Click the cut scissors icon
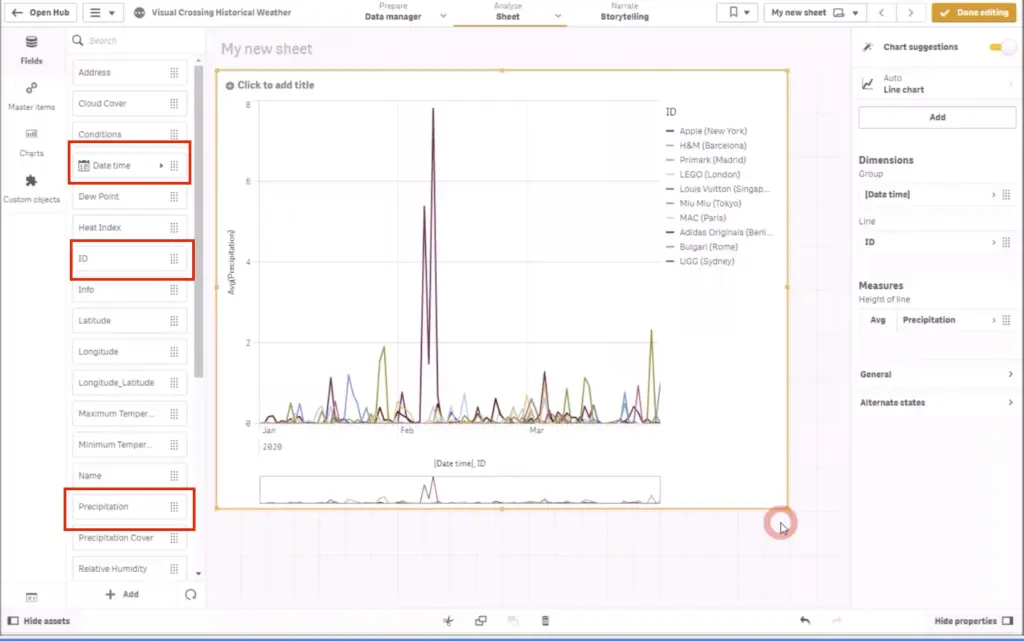This screenshot has height=641, width=1024. pos(450,621)
